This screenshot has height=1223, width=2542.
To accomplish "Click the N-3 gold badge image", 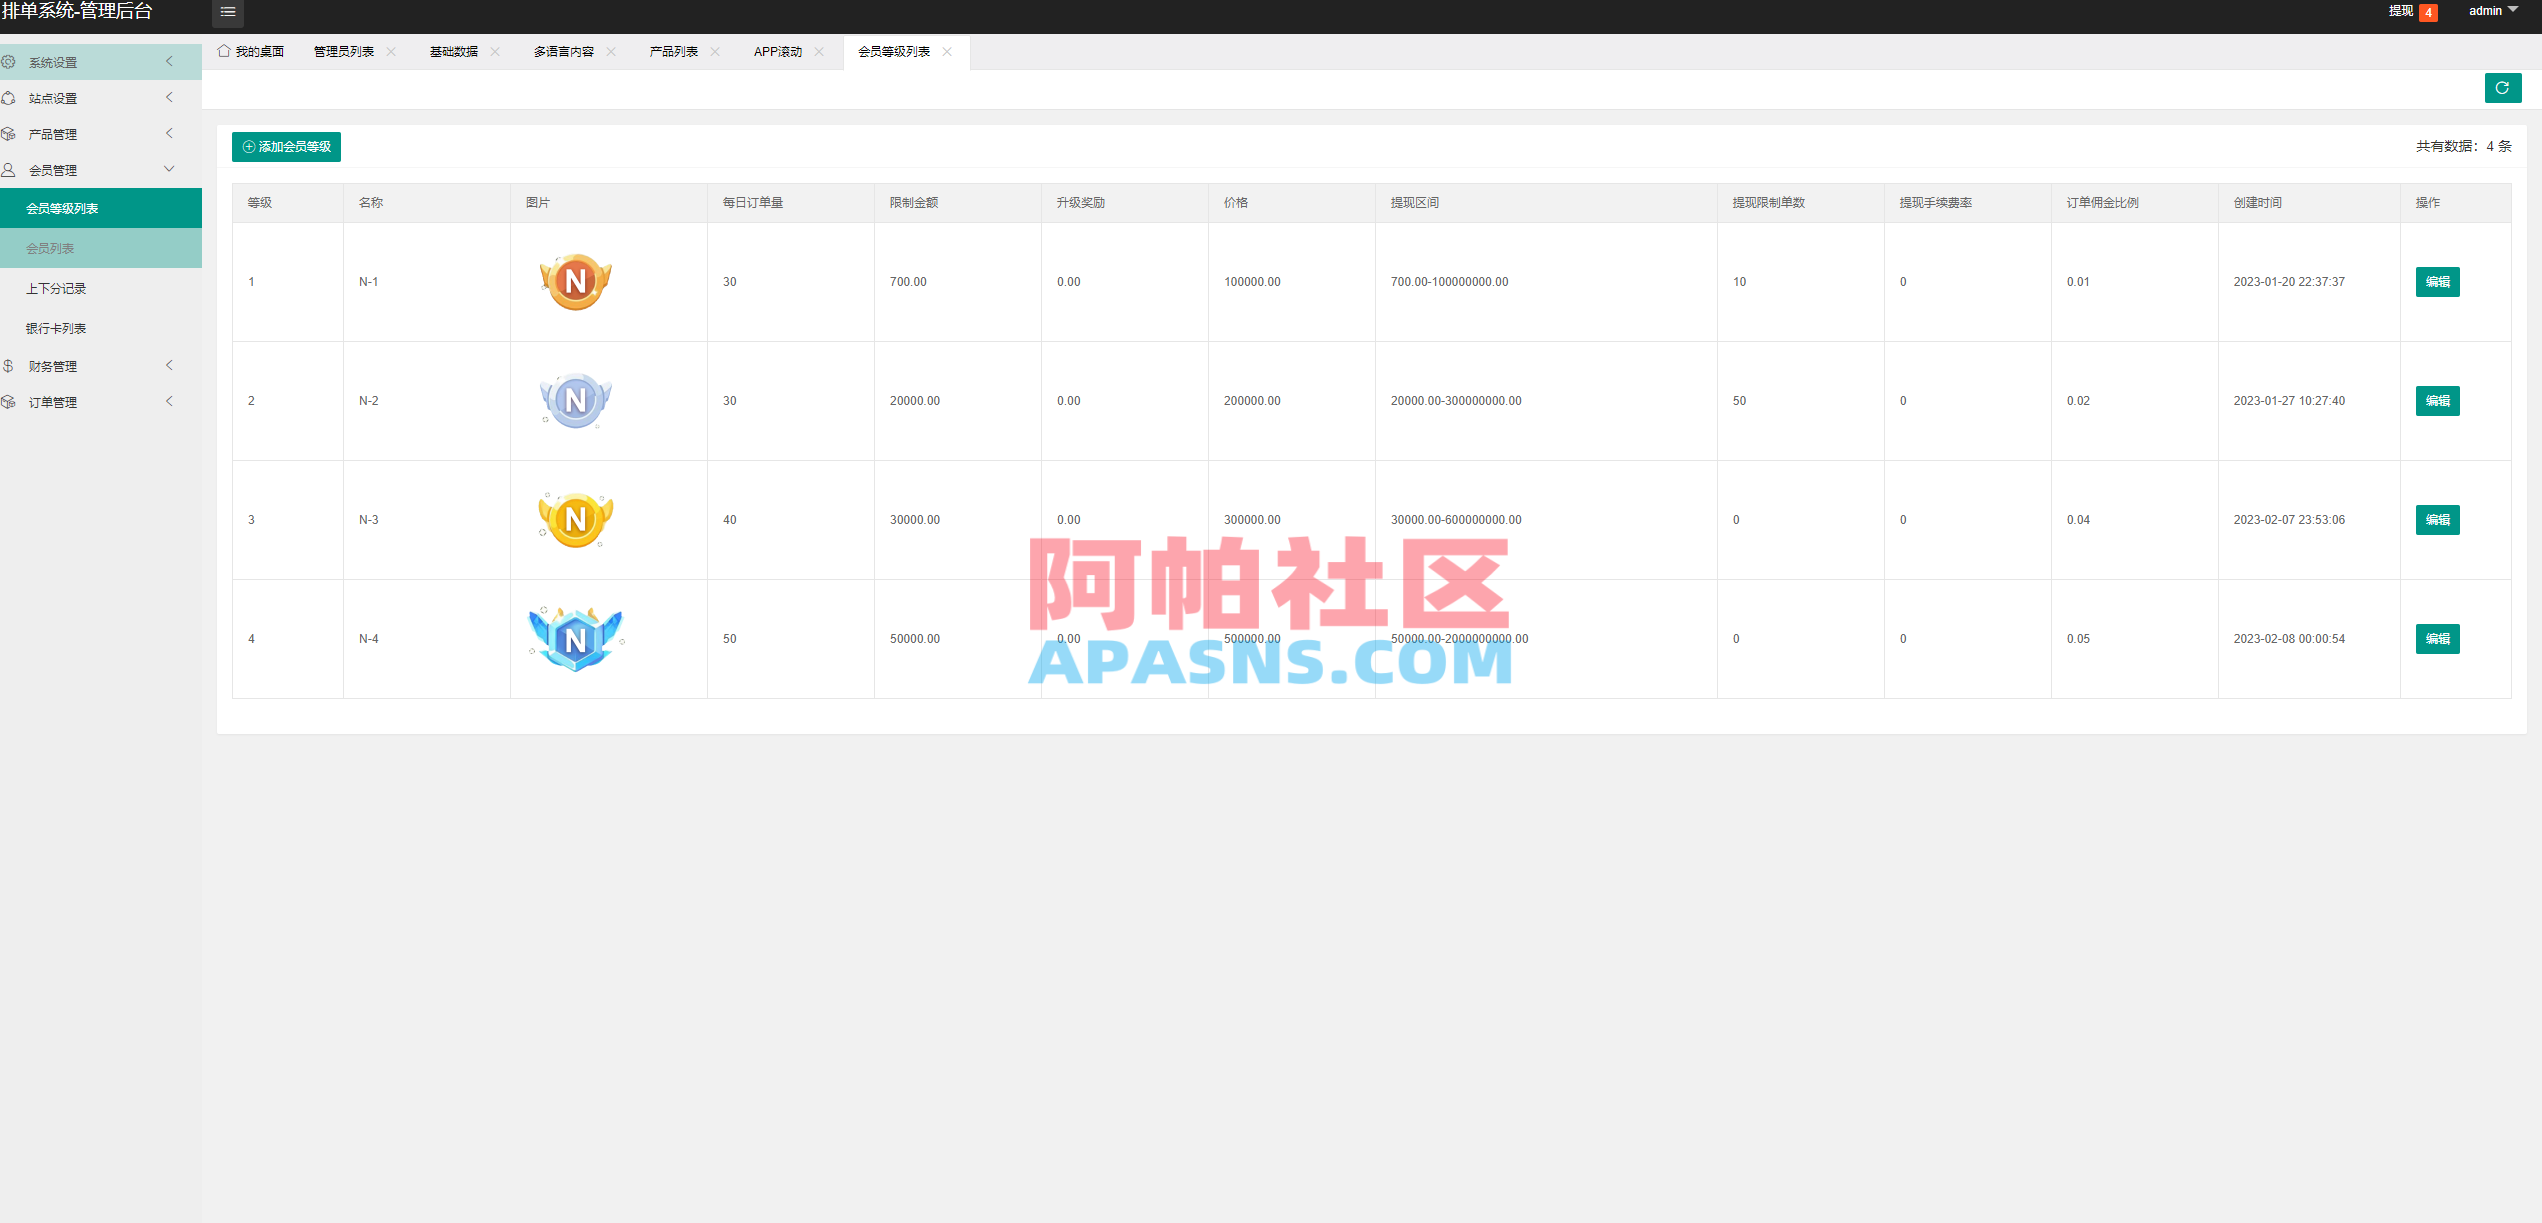I will coord(575,519).
